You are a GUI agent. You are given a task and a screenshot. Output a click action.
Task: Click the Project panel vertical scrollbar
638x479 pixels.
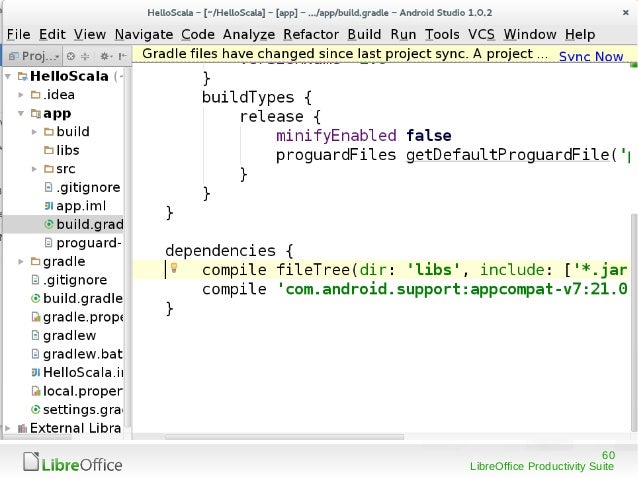128,247
